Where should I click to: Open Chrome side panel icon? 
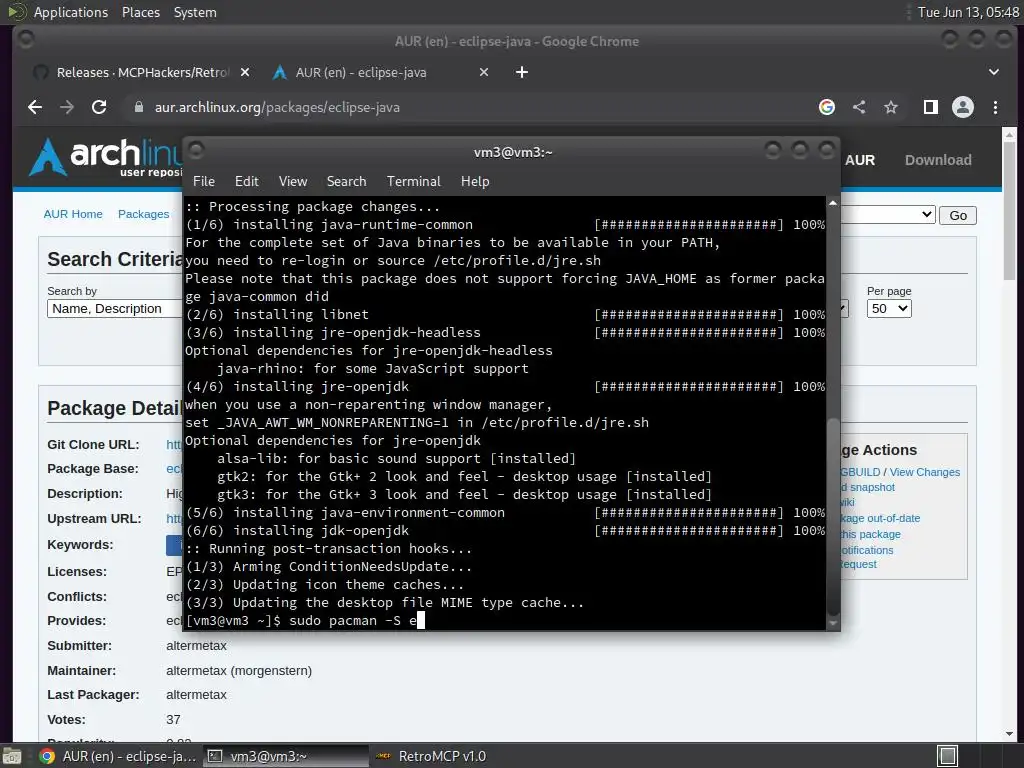pyautogui.click(x=931, y=107)
